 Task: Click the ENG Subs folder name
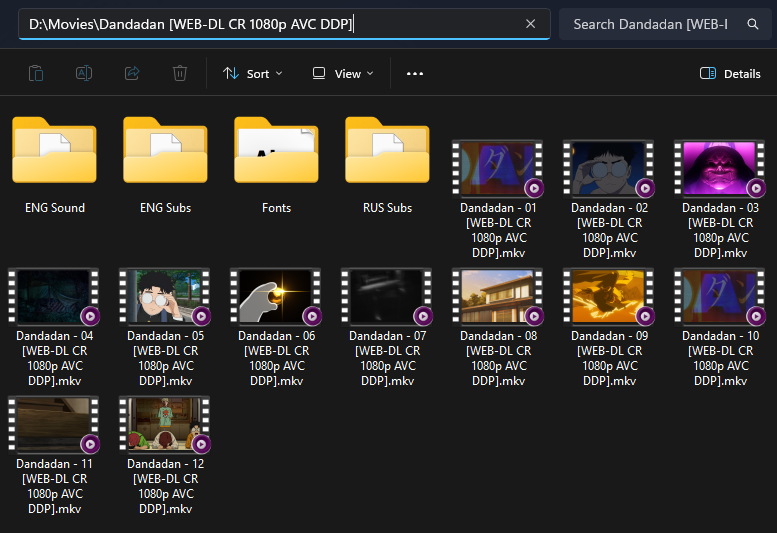166,208
